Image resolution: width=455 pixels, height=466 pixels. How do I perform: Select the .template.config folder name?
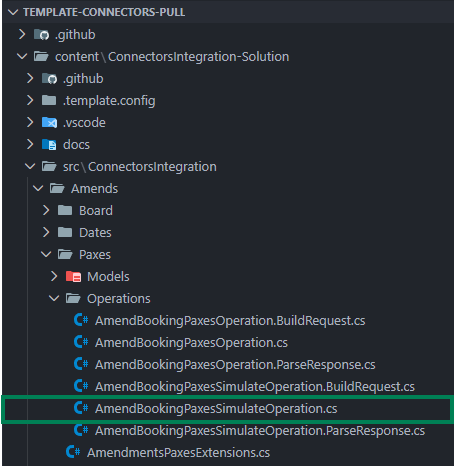tap(109, 101)
